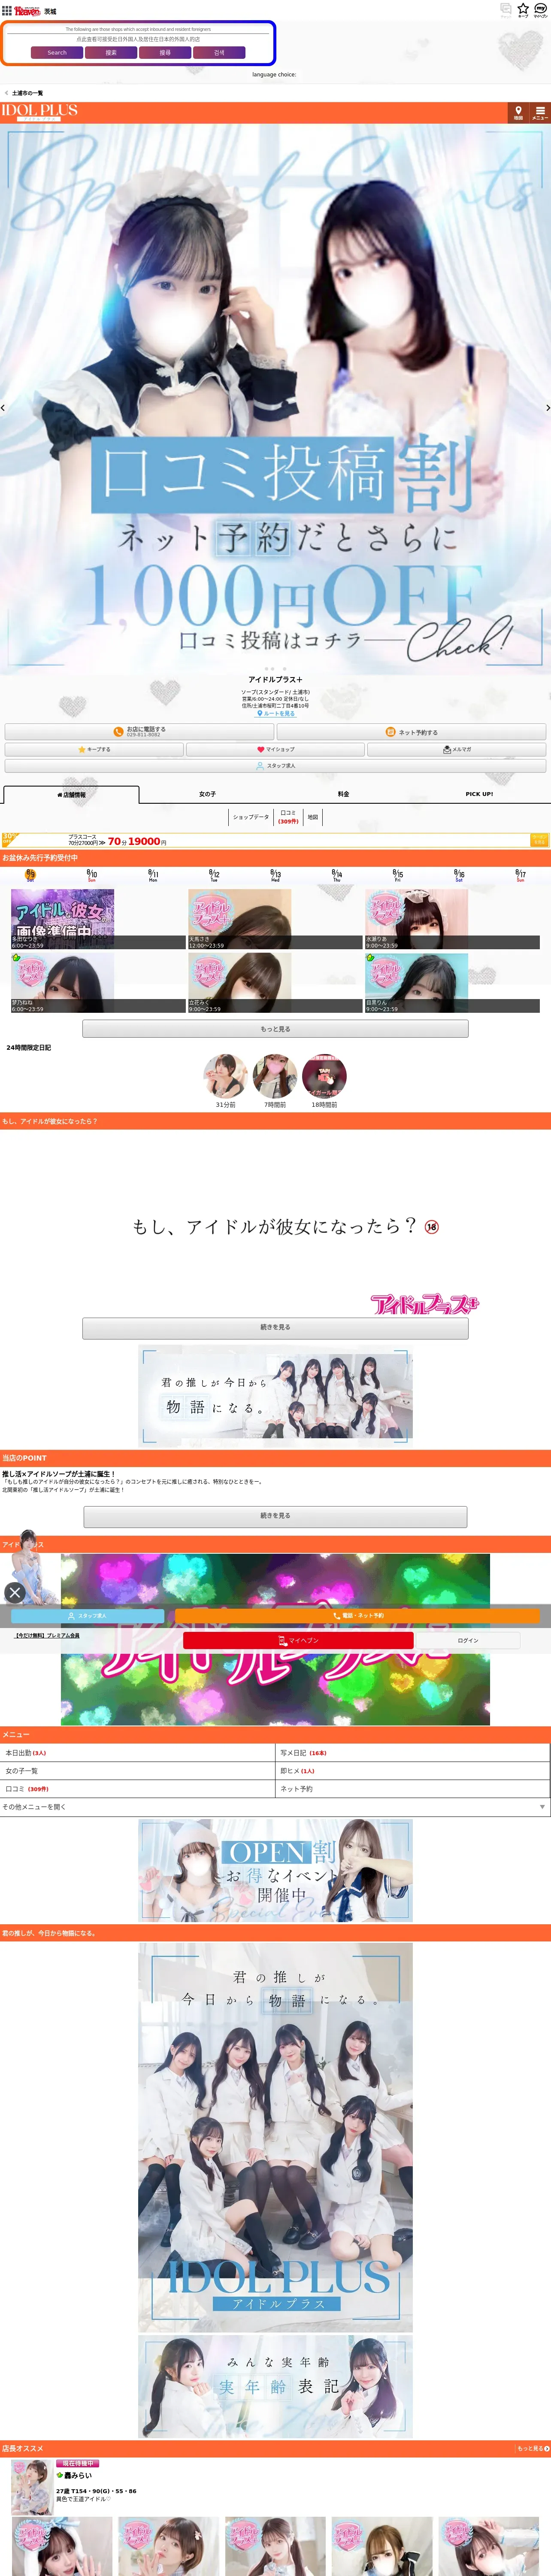The height and width of the screenshot is (2576, 551).
Task: Click the ログイン button
Action: pos(468,1640)
